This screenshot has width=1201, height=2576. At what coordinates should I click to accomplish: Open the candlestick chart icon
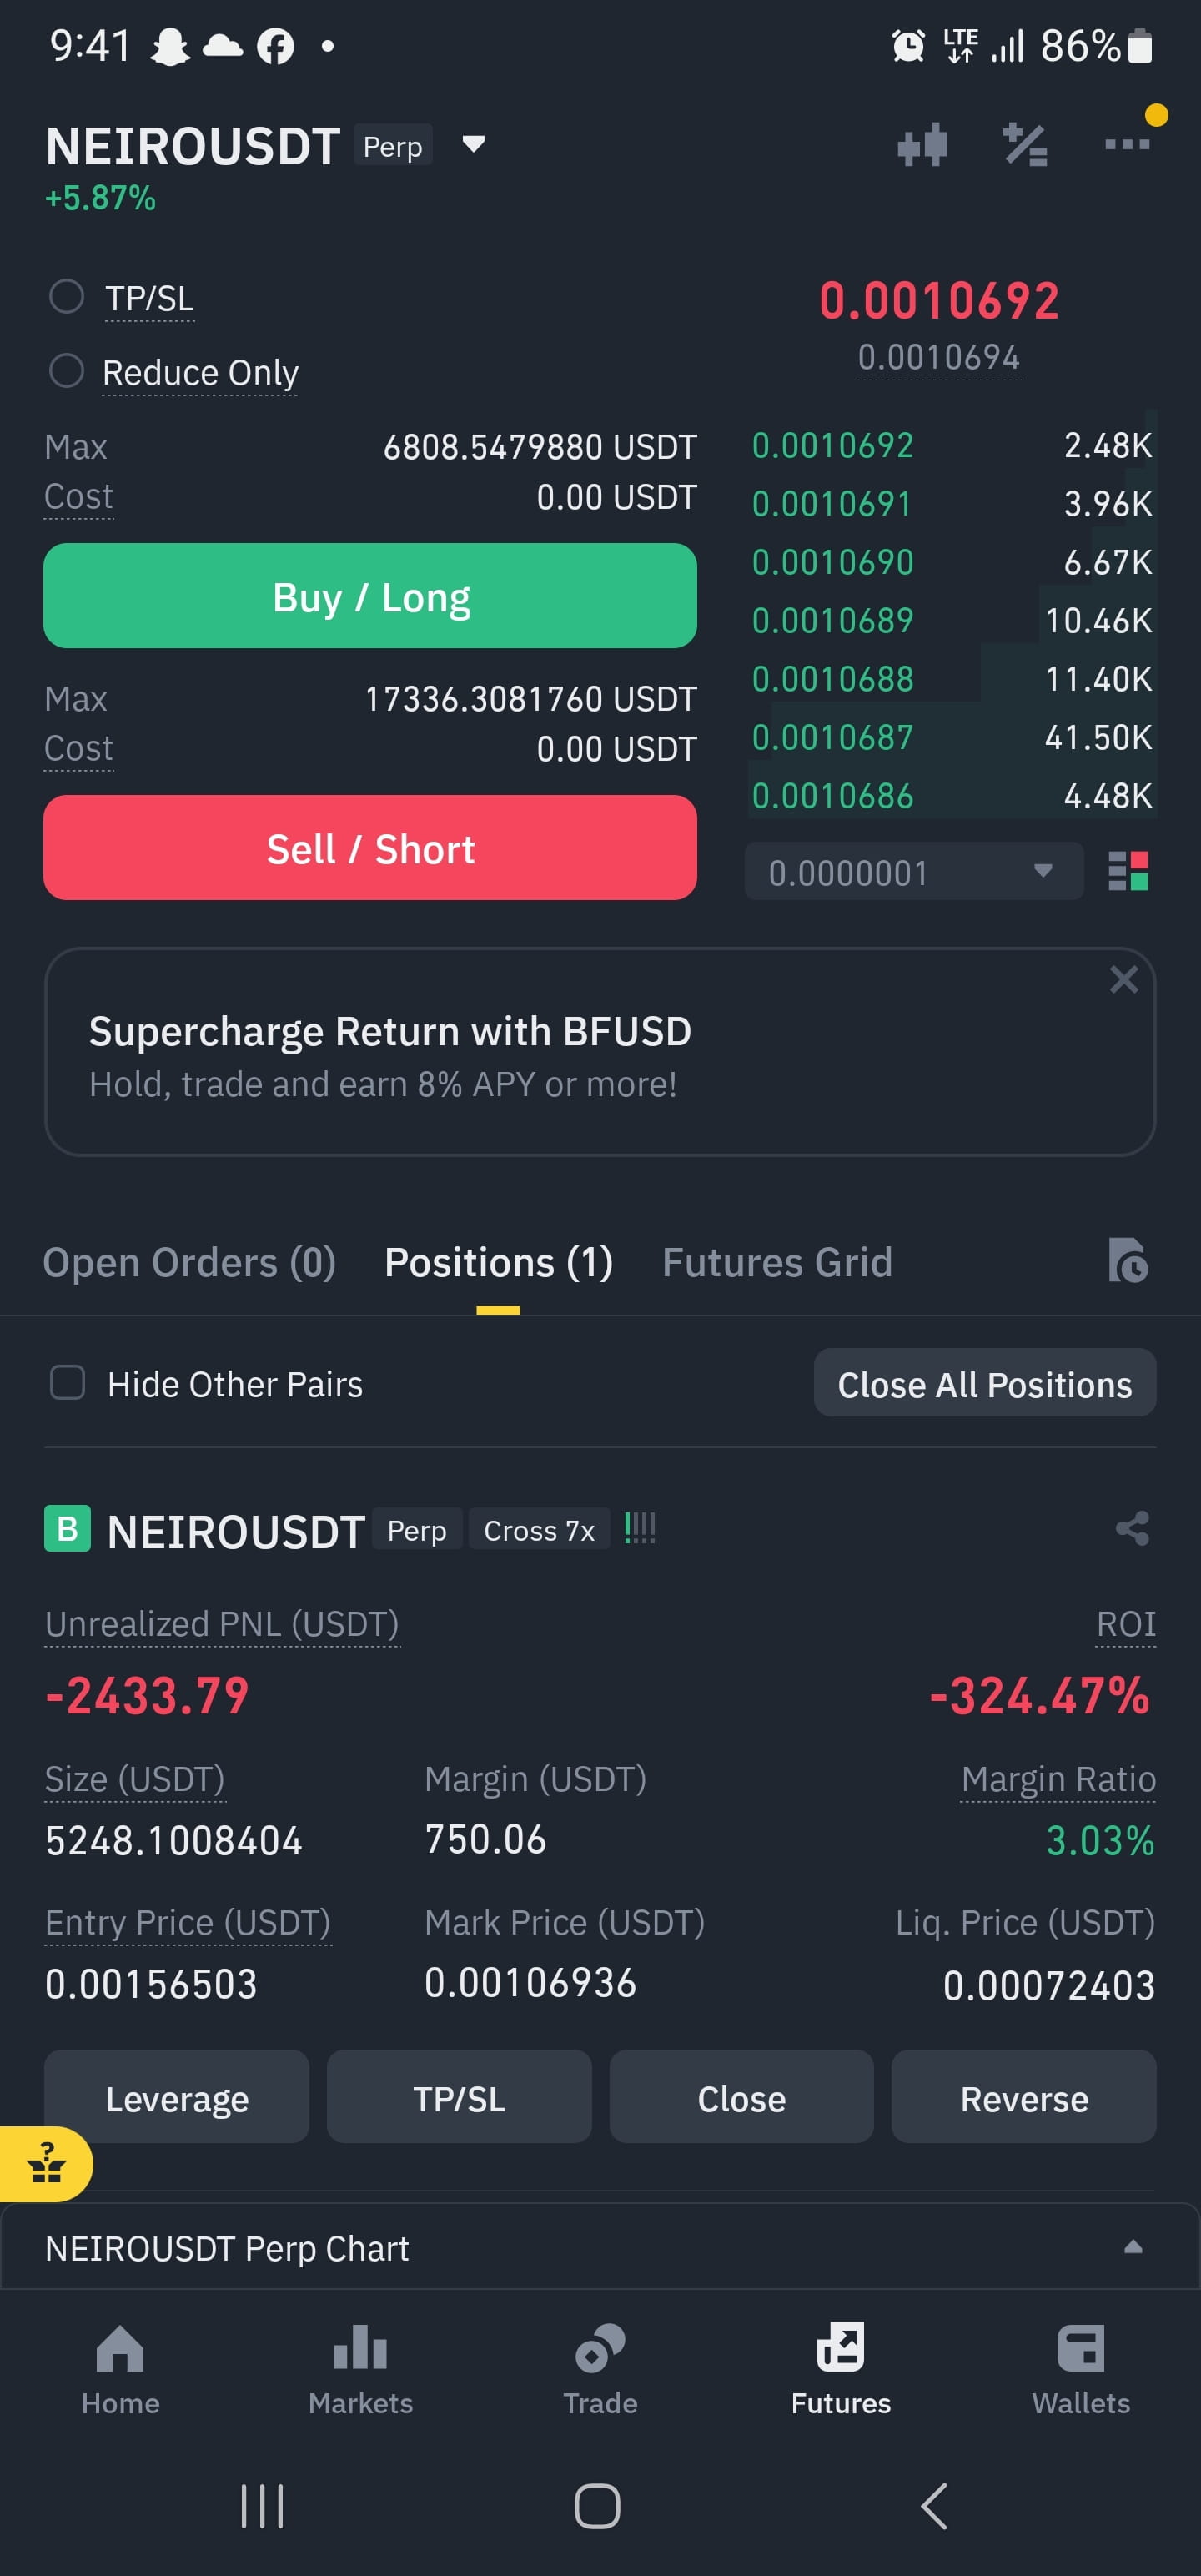[x=922, y=145]
